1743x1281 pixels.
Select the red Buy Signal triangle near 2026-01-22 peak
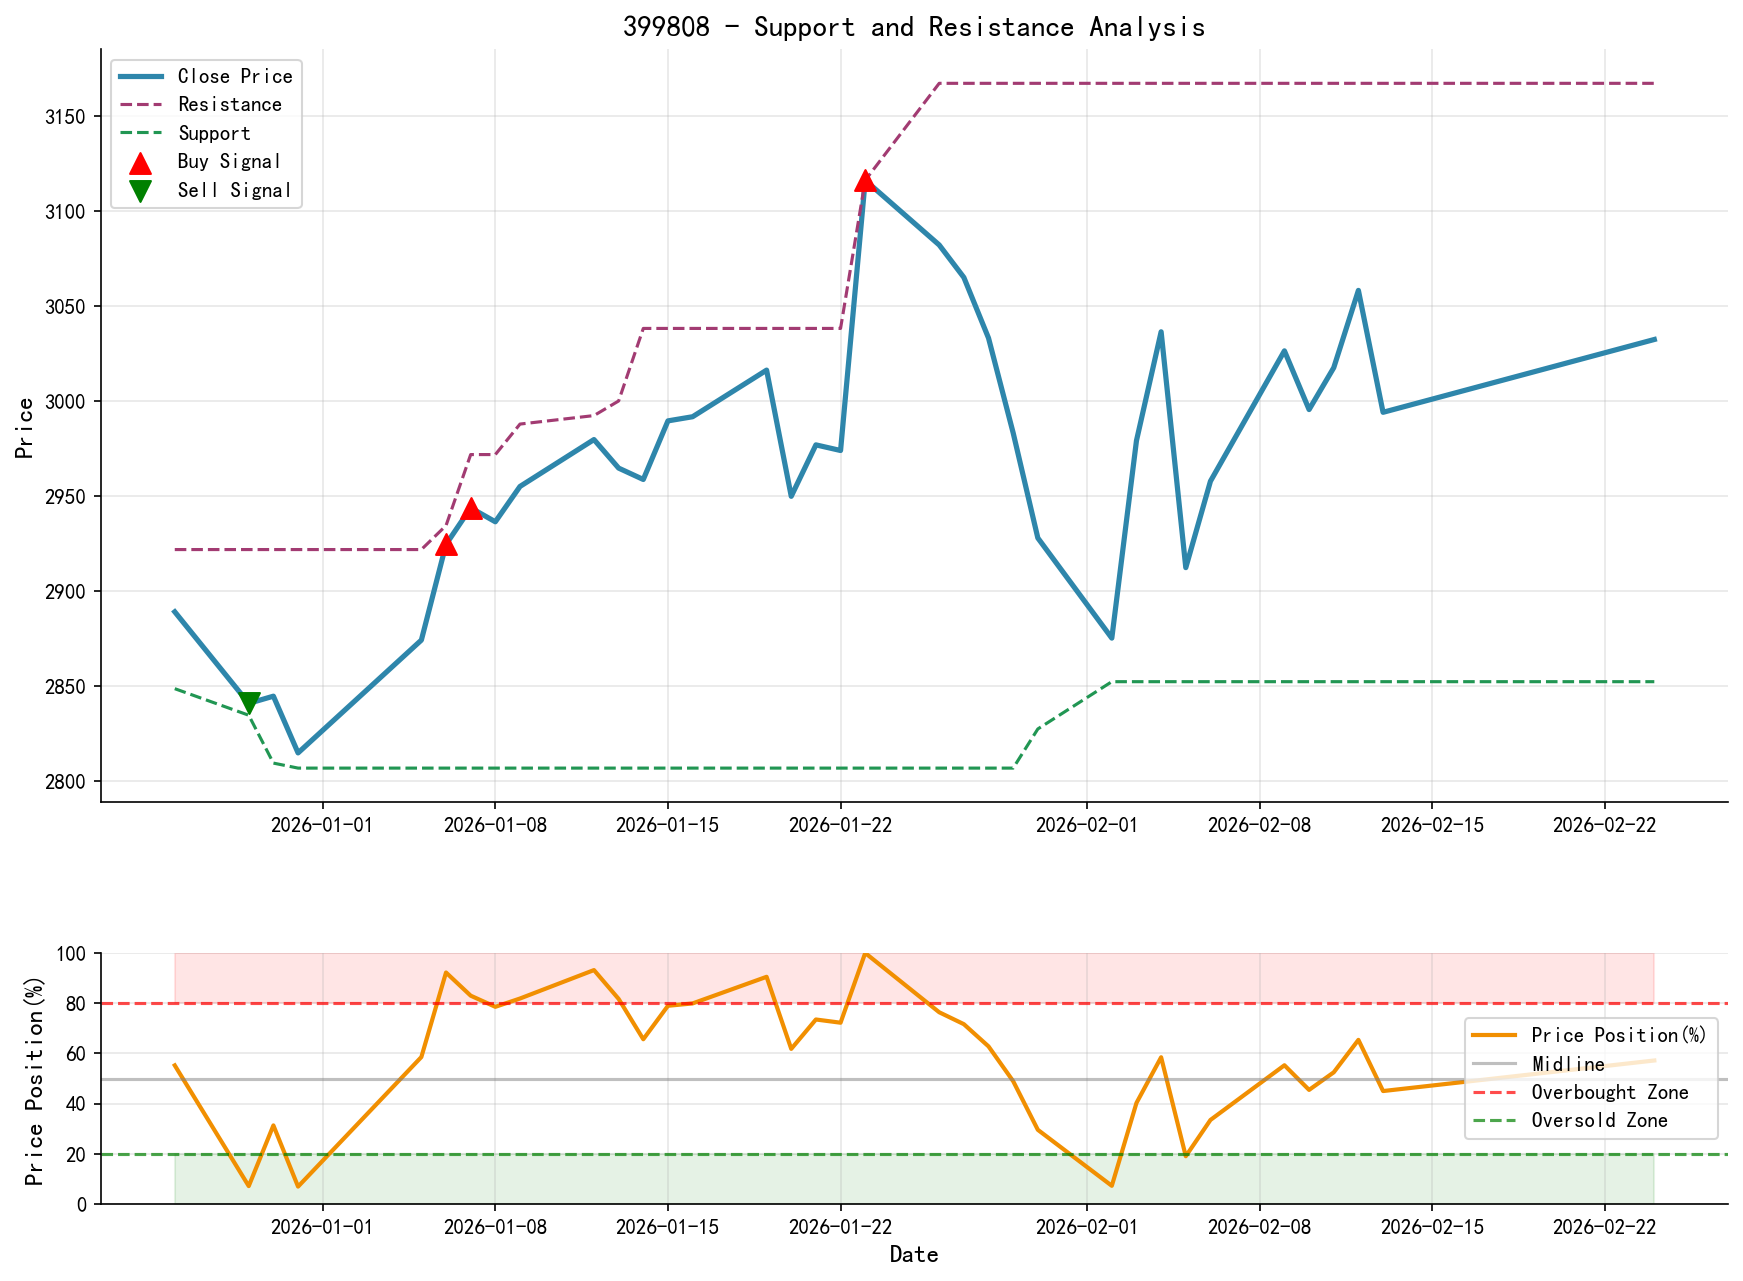(x=866, y=181)
